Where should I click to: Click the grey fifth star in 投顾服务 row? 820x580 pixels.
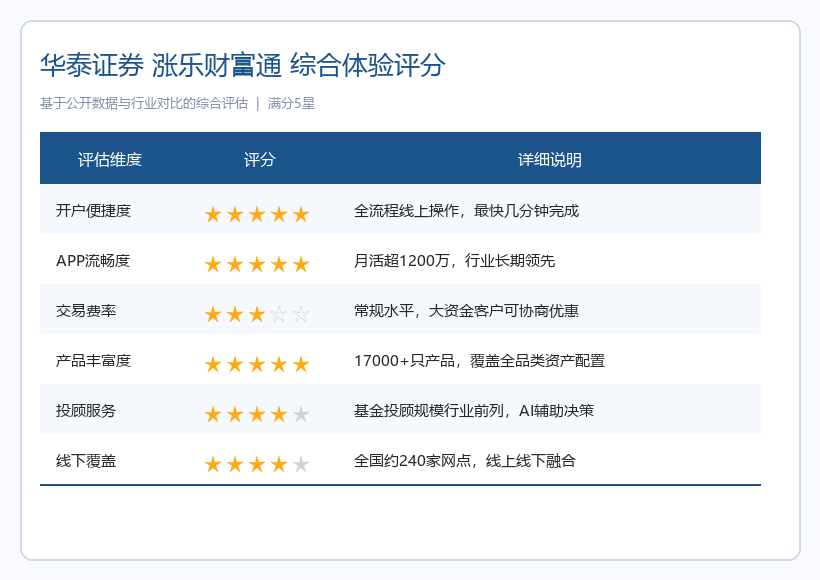tap(301, 414)
